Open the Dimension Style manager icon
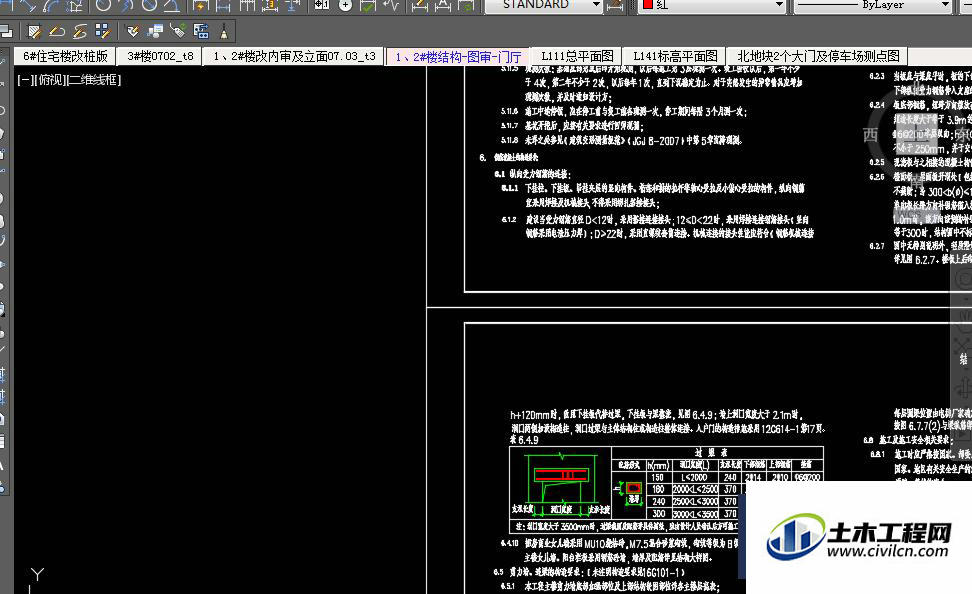 [x=615, y=6]
